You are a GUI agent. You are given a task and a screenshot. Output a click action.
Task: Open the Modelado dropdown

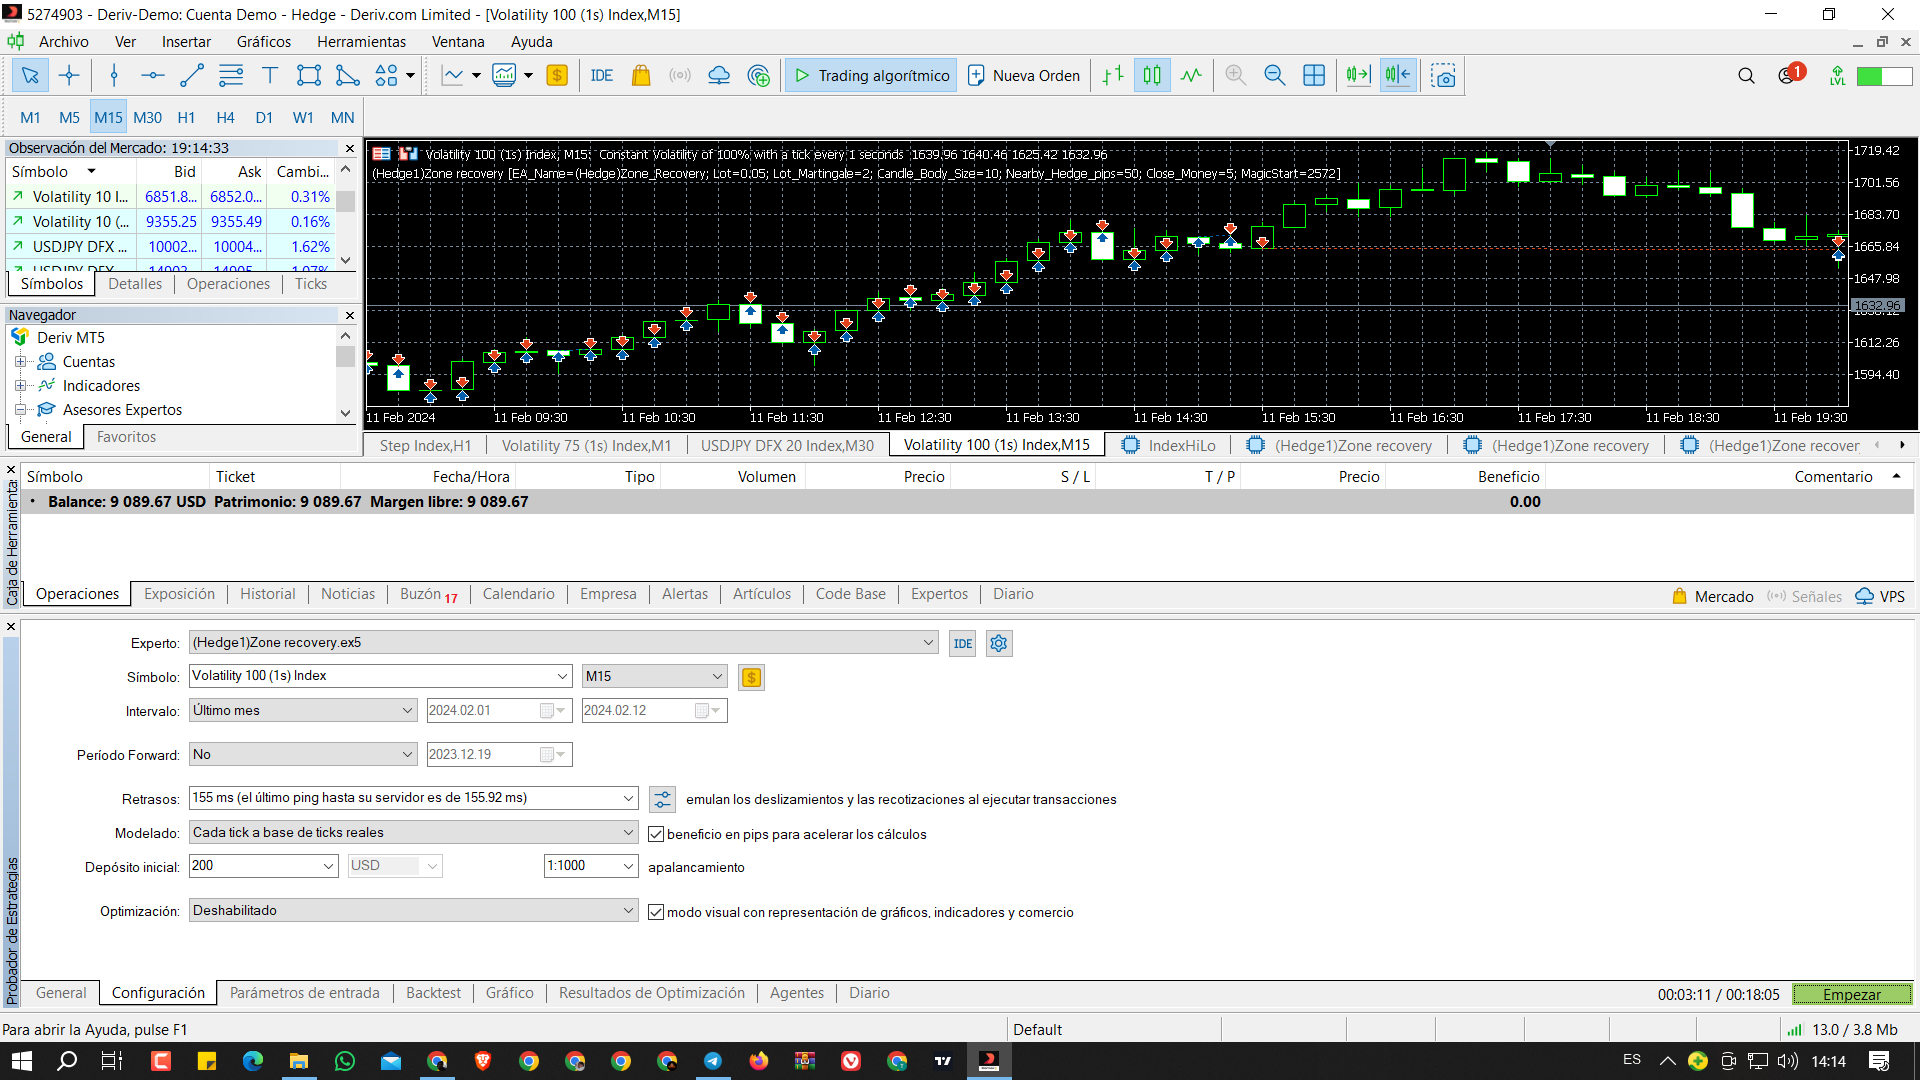pyautogui.click(x=413, y=832)
